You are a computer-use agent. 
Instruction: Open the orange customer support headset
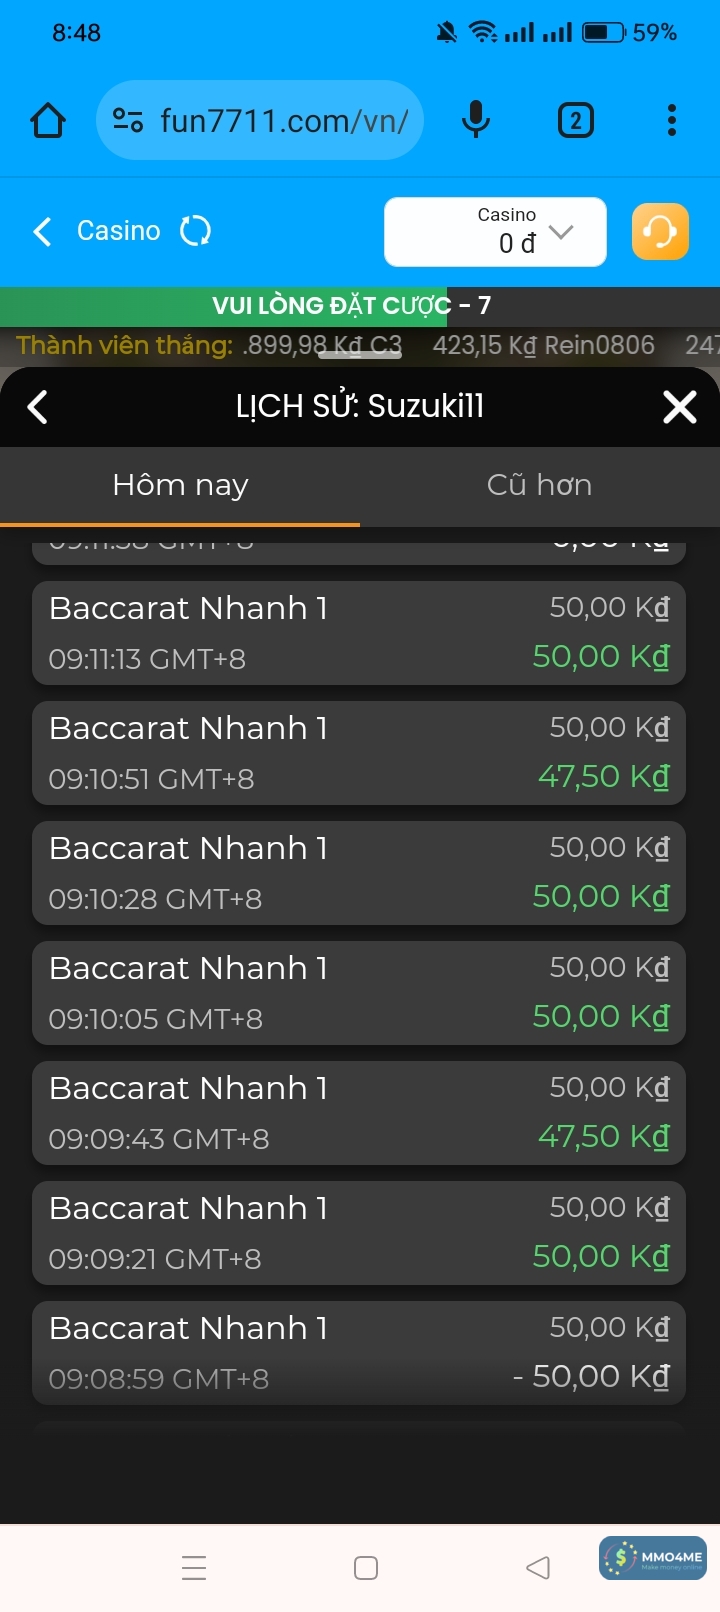[660, 232]
